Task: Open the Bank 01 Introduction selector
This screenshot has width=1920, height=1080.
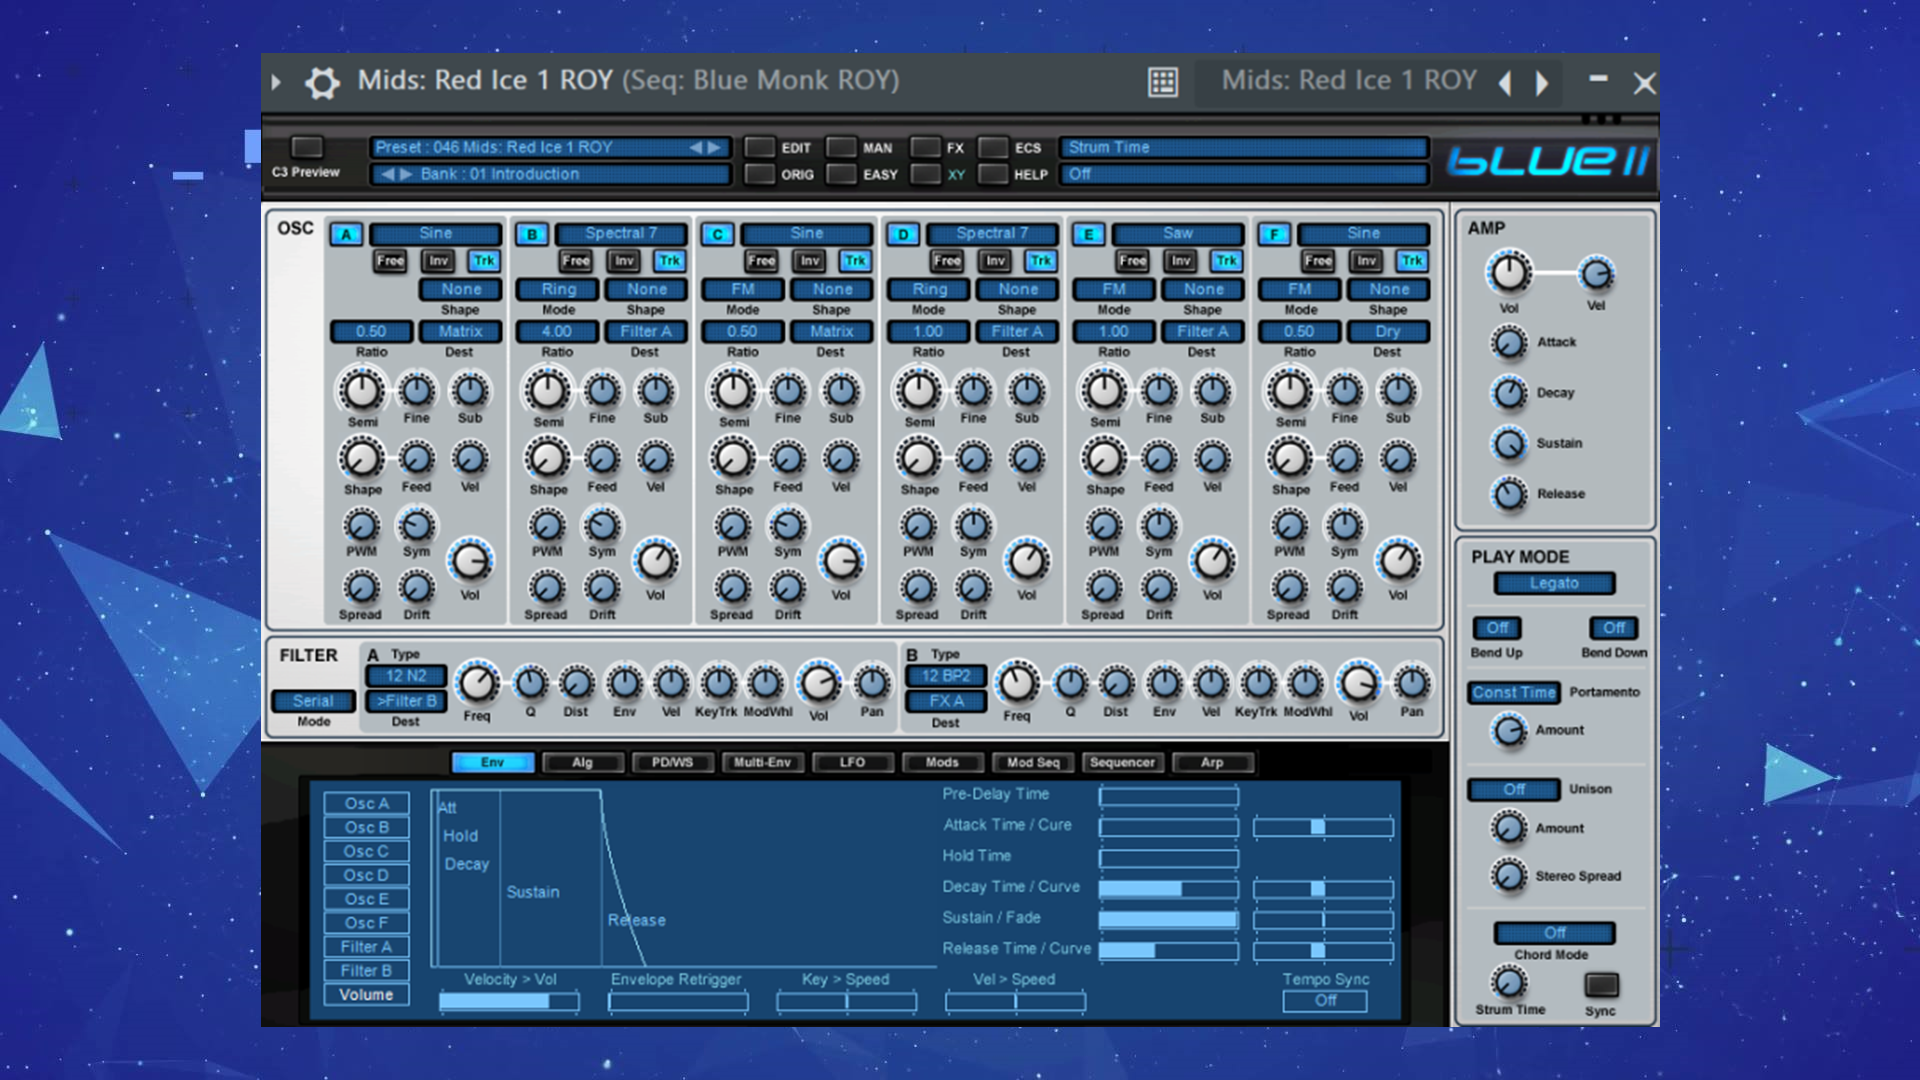Action: (550, 174)
